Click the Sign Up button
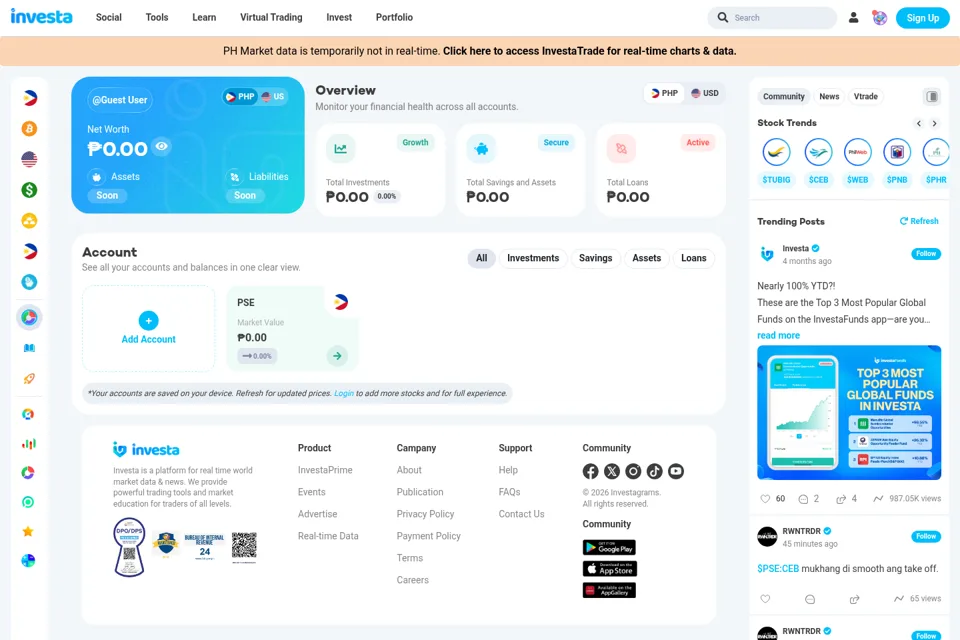Viewport: 960px width, 640px height. point(922,18)
